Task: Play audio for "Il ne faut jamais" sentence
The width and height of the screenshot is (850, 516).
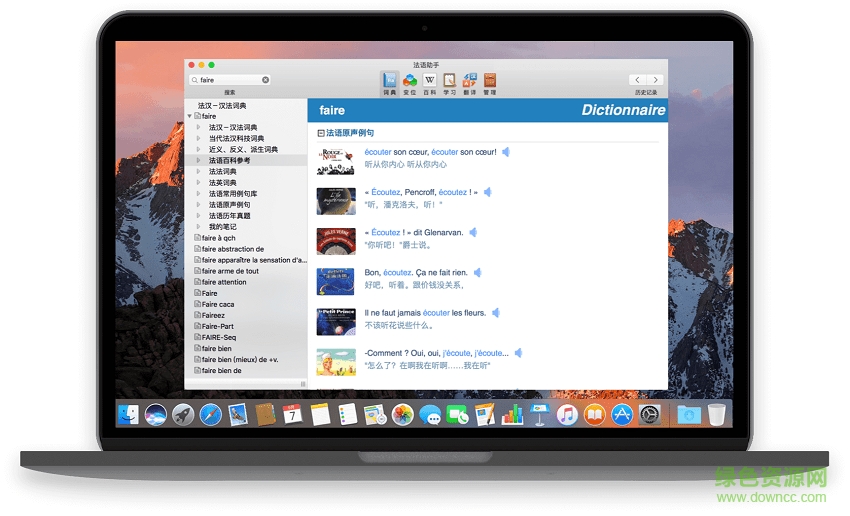Action: [x=495, y=313]
